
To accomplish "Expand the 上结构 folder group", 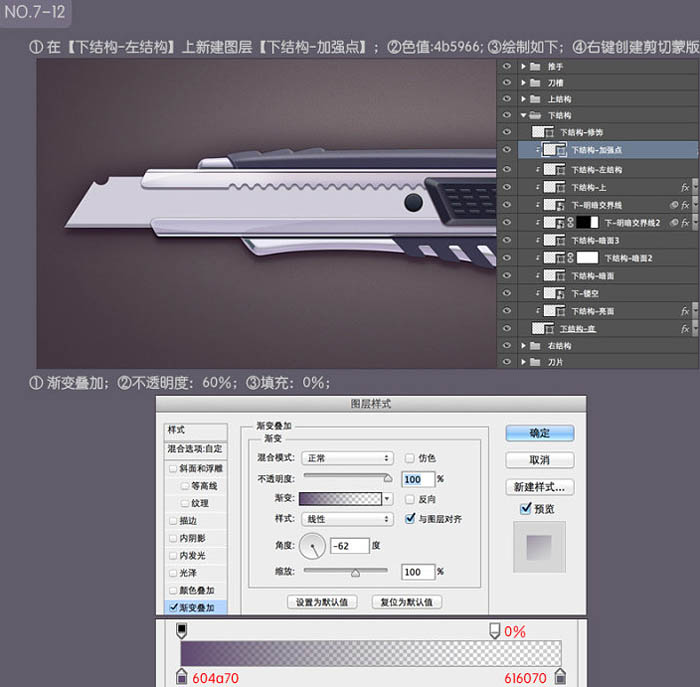I will [523, 99].
